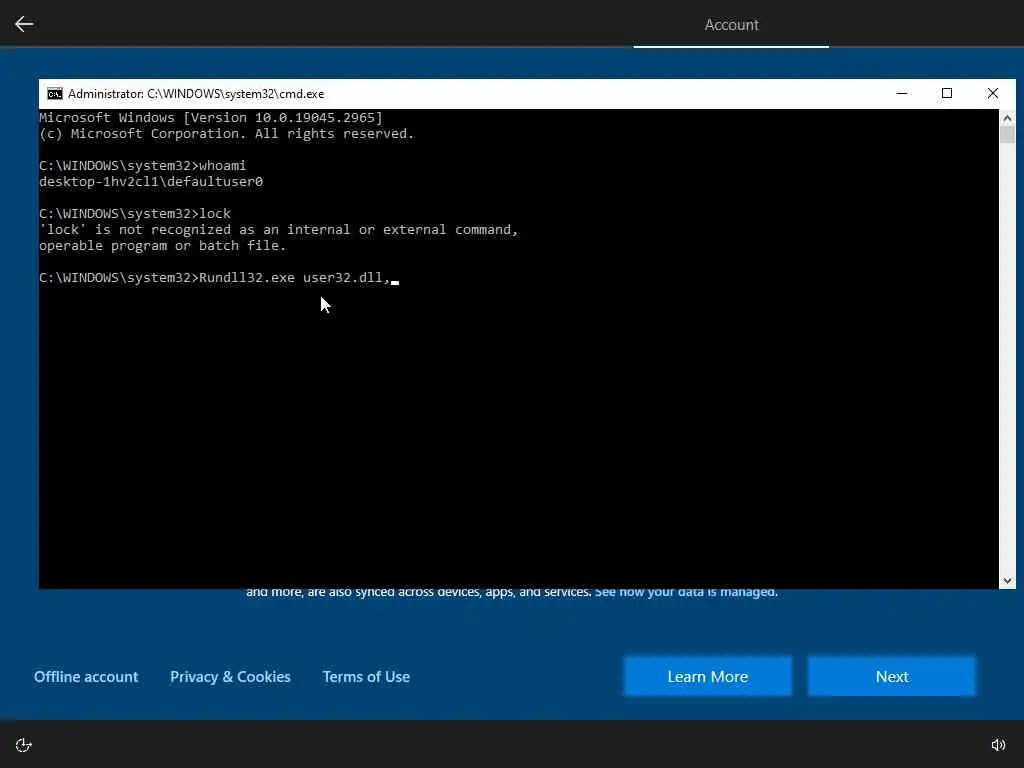Click the window title Administrator: cmd.exe
The height and width of the screenshot is (768, 1024).
[196, 94]
